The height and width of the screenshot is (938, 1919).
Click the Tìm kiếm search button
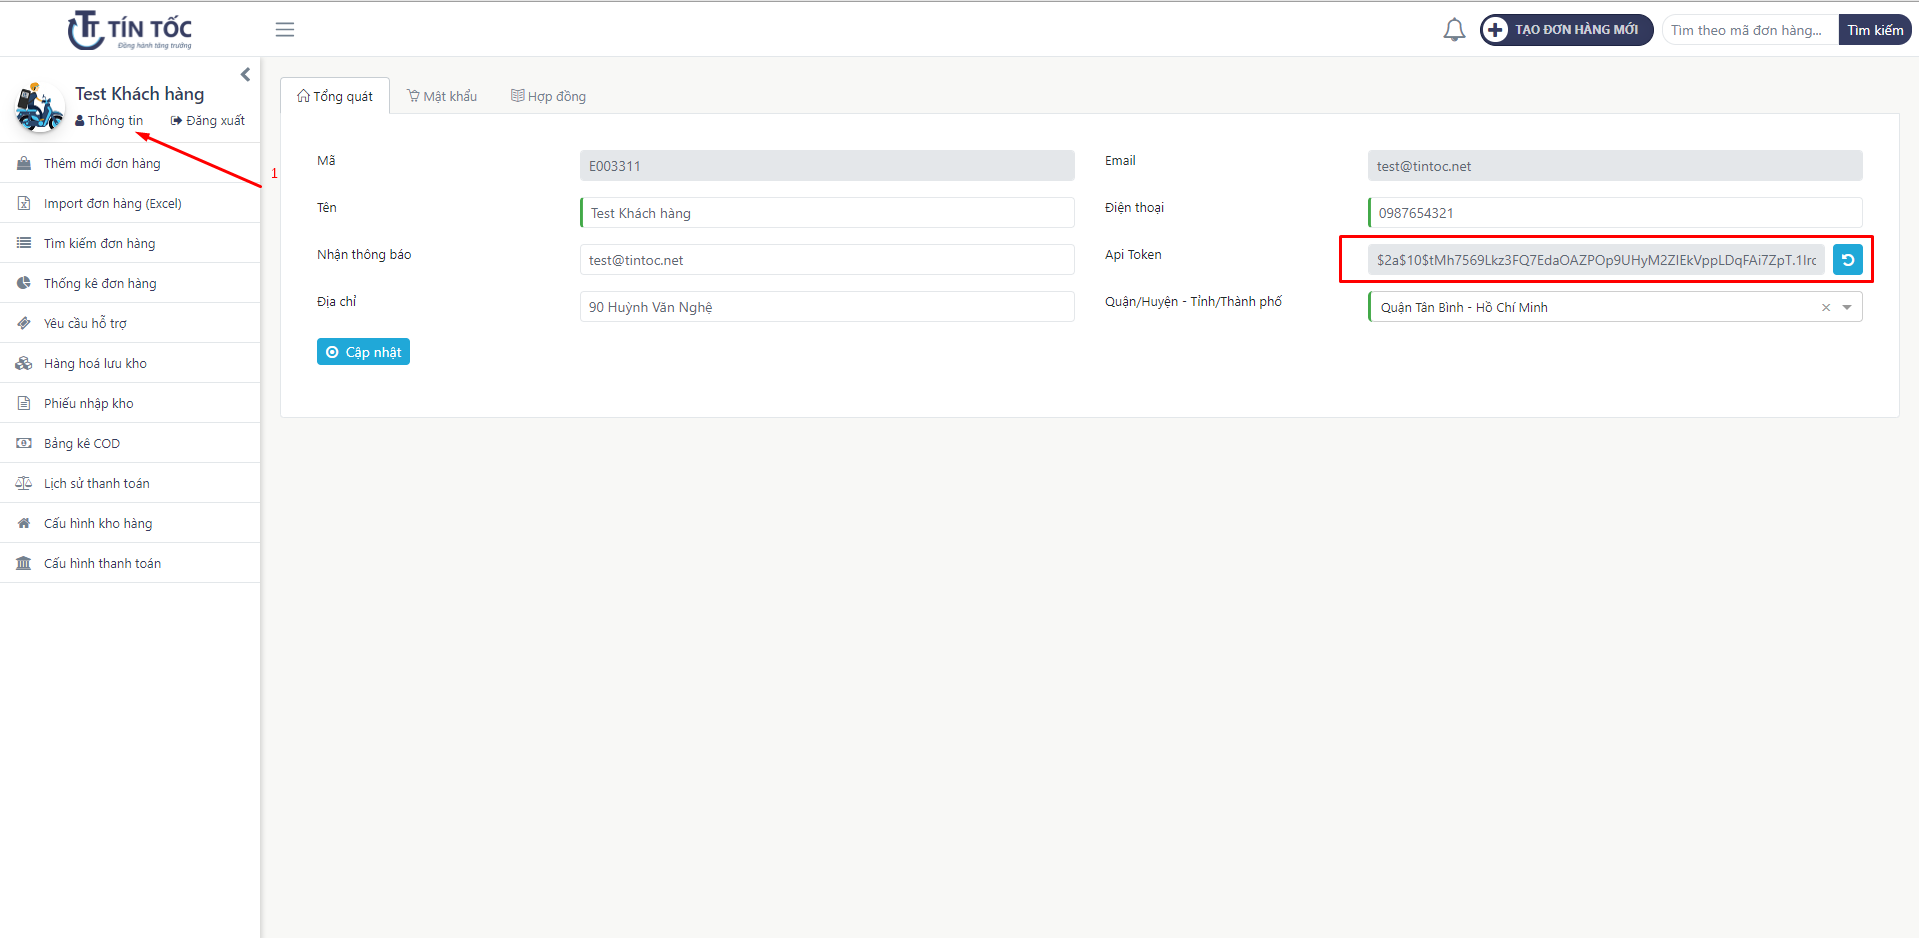1874,30
